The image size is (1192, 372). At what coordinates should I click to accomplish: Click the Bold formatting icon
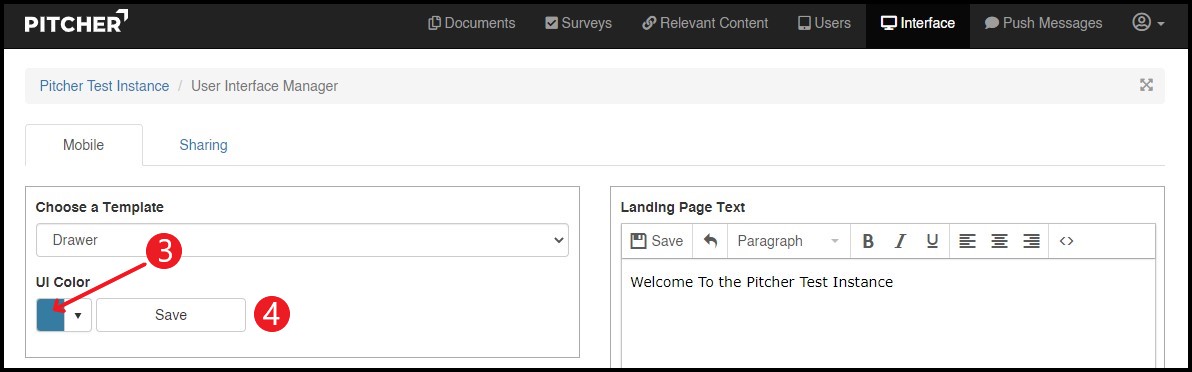(x=867, y=241)
